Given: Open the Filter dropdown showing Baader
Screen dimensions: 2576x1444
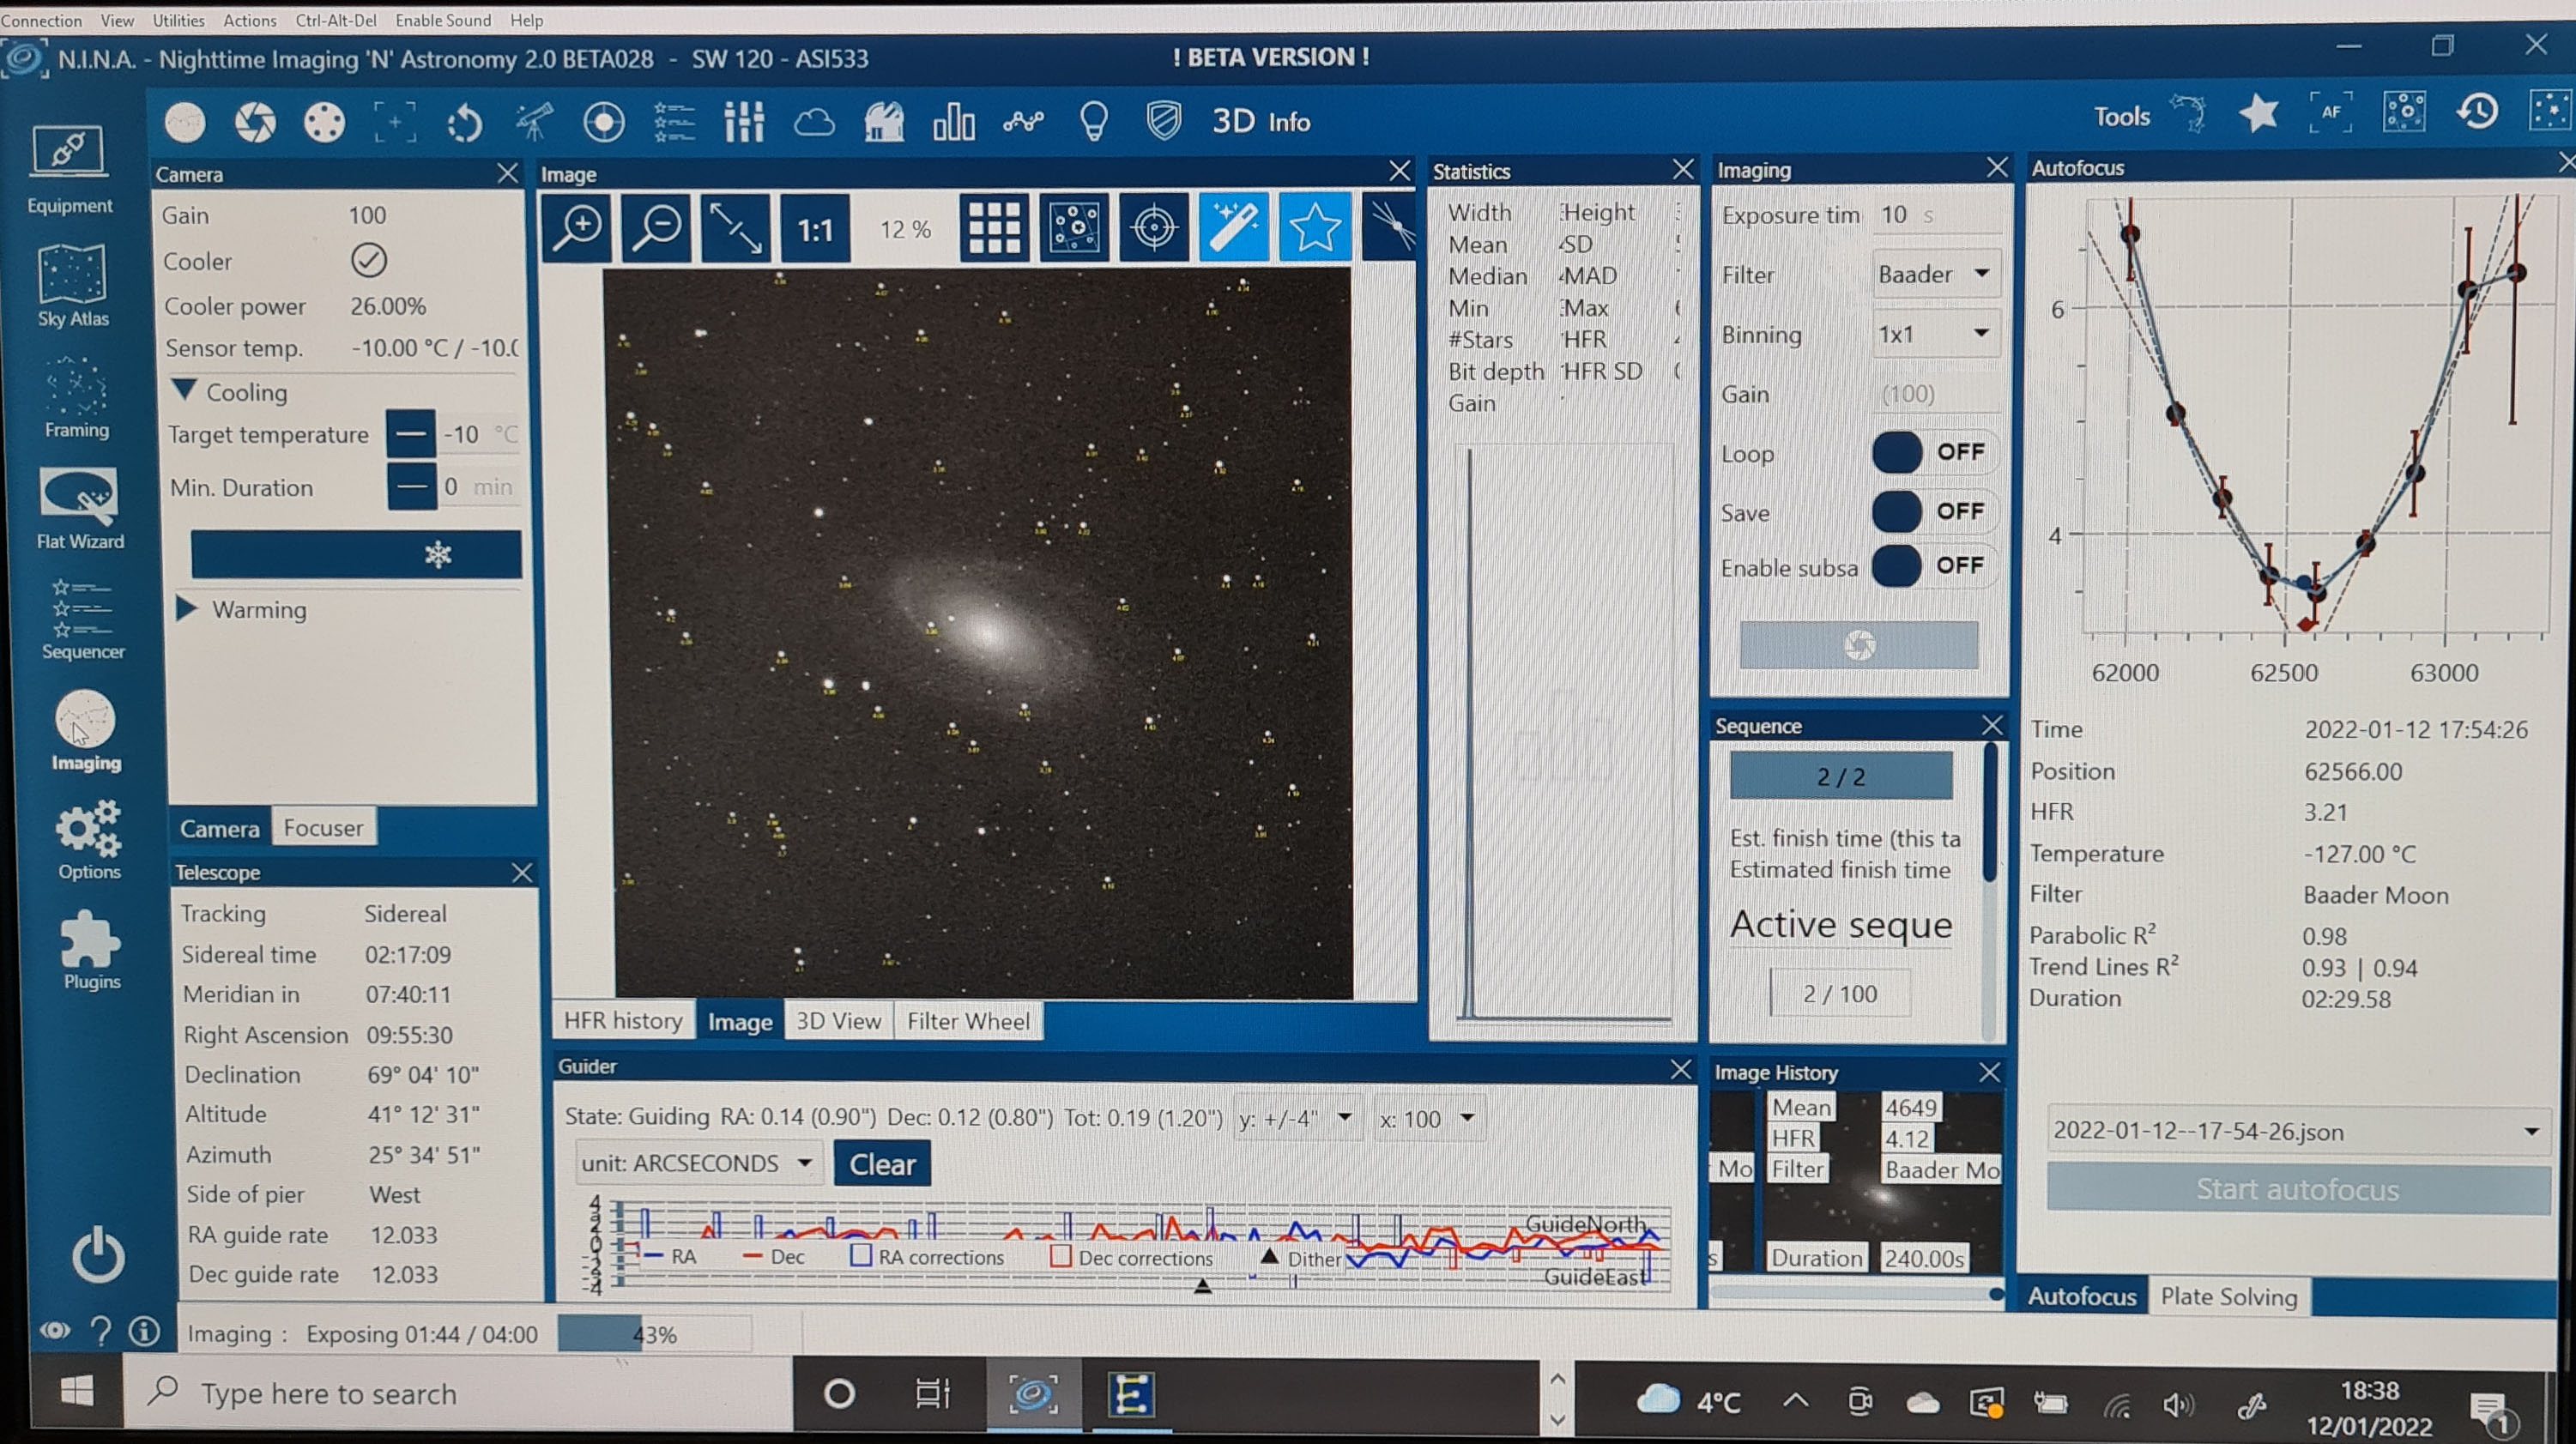Looking at the screenshot, I should pyautogui.click(x=1936, y=274).
